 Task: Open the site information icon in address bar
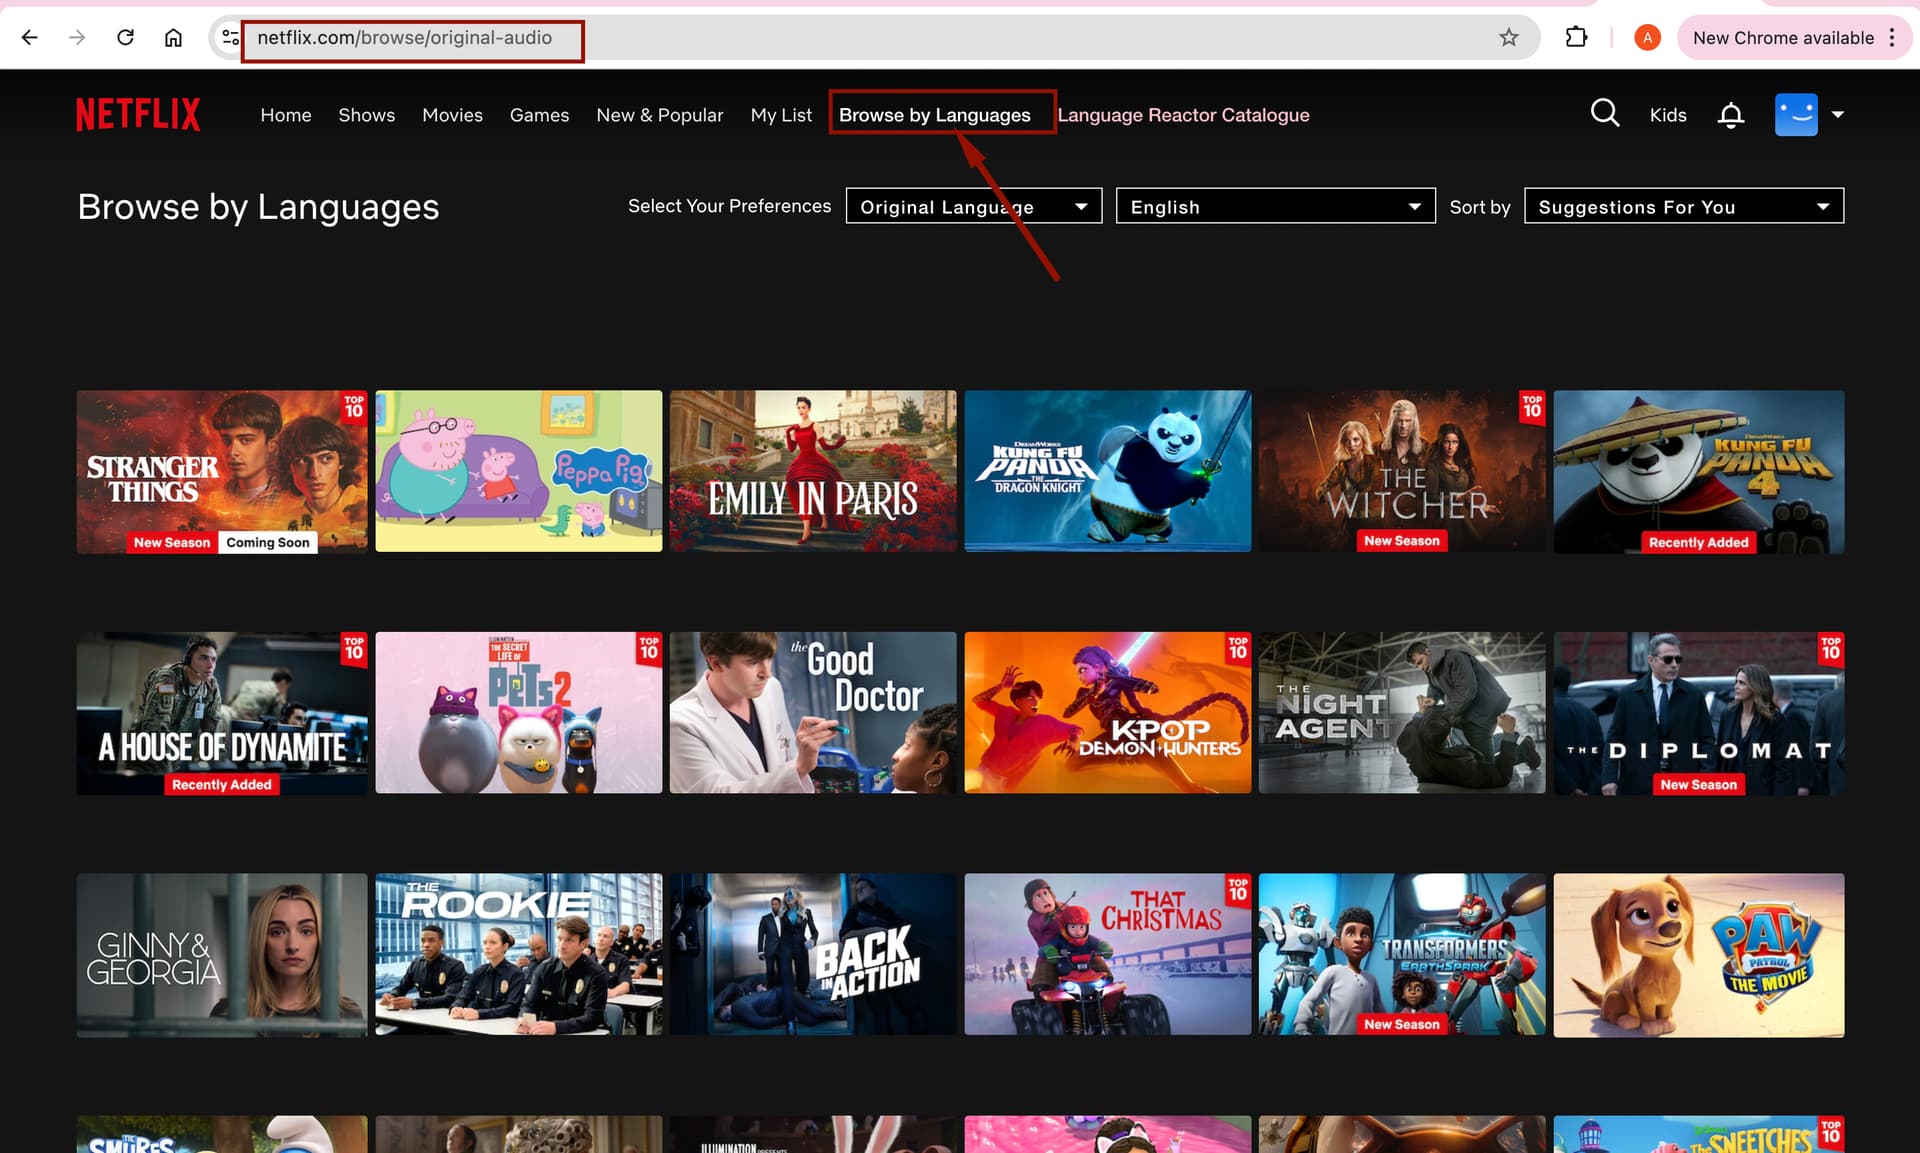230,38
